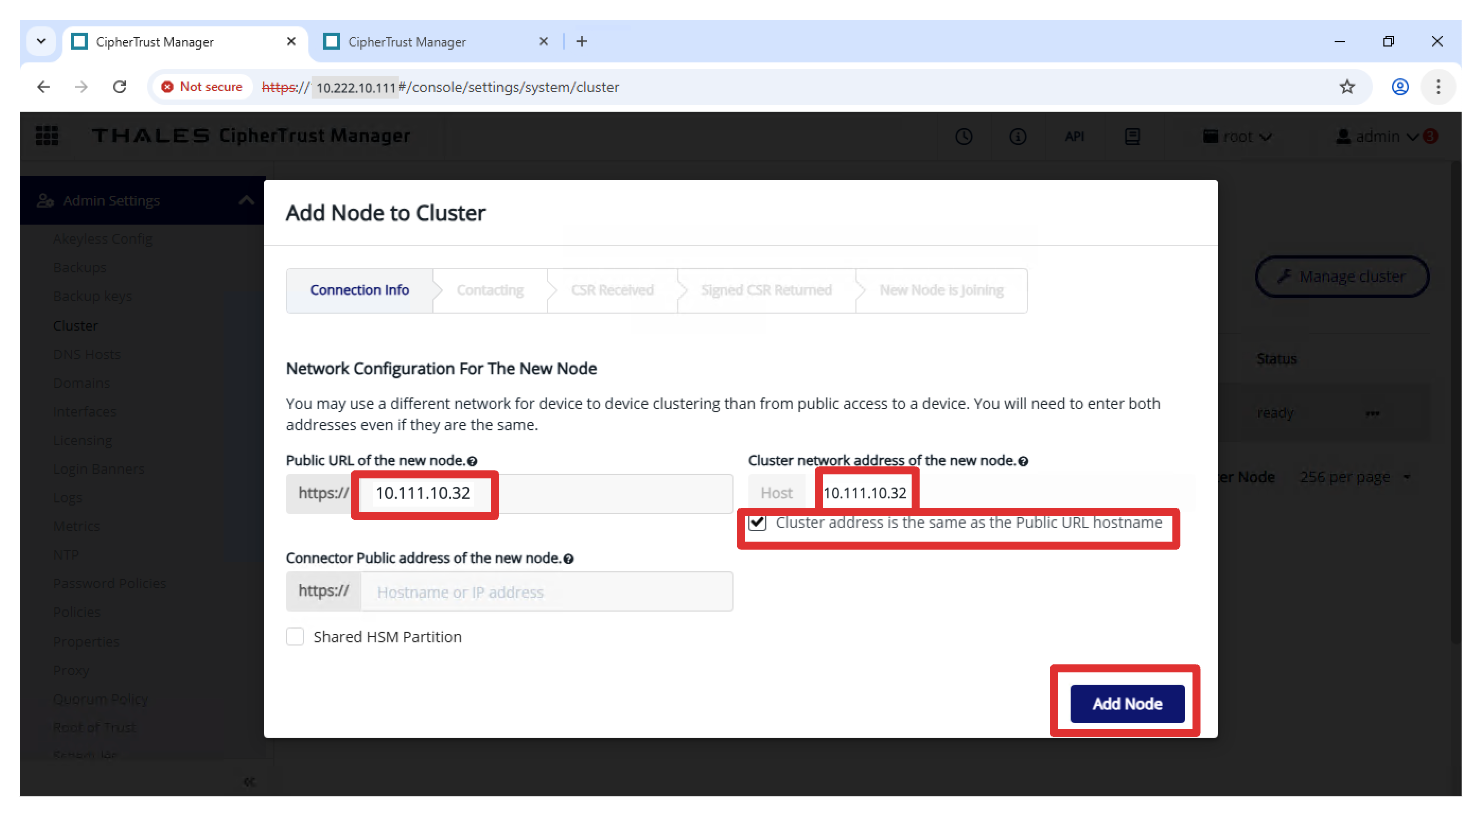Expand the tab search dropdown arrow
This screenshot has height=816, width=1481.
click(41, 42)
